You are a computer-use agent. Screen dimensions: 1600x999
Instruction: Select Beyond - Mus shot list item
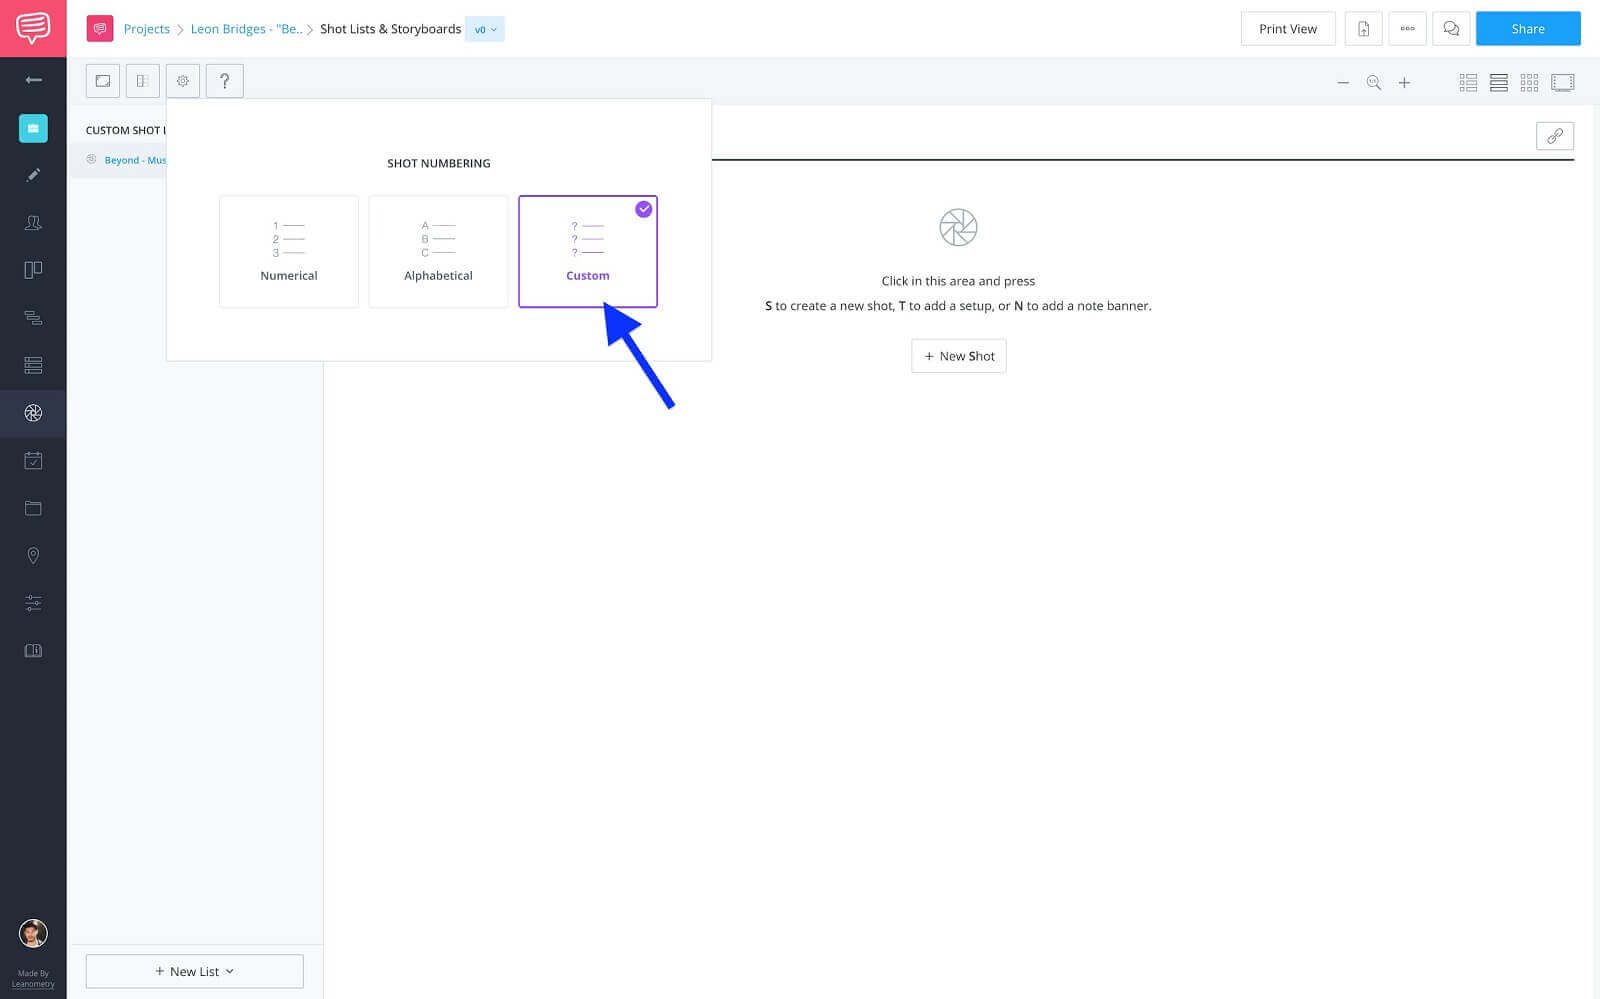coord(134,160)
